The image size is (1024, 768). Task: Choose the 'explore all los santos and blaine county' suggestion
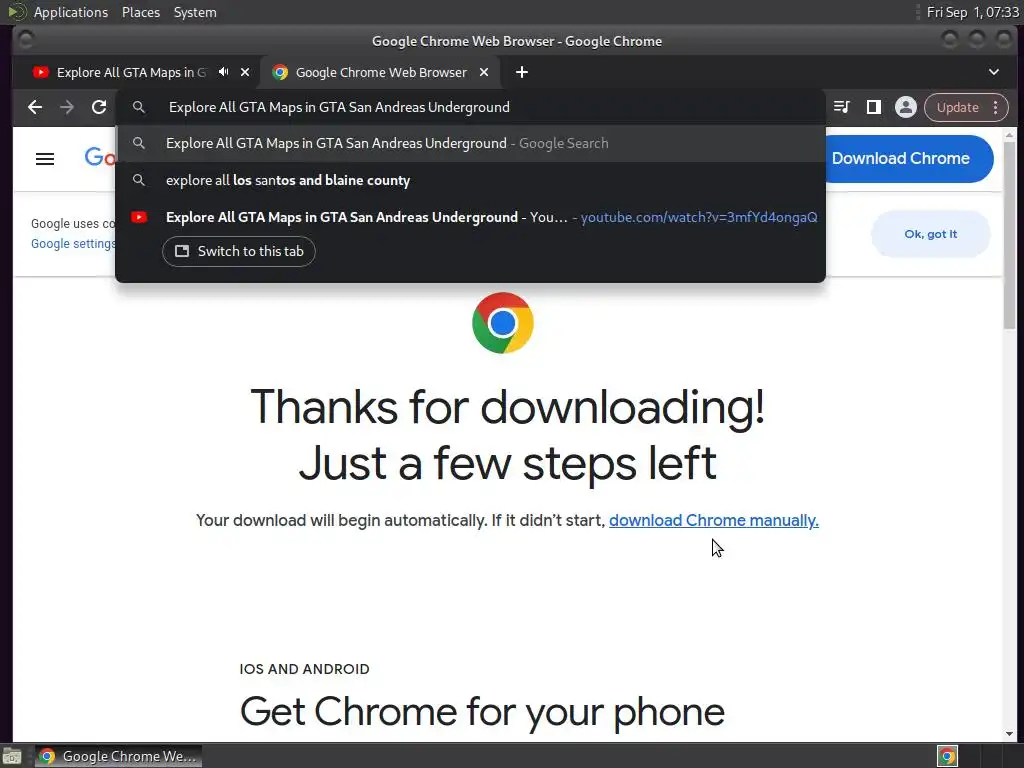click(x=470, y=180)
